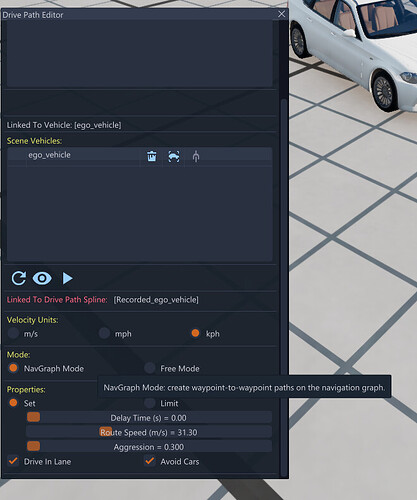Image resolution: width=417 pixels, height=500 pixels.
Task: Close the Drive Path Editor window
Action: pyautogui.click(x=282, y=14)
